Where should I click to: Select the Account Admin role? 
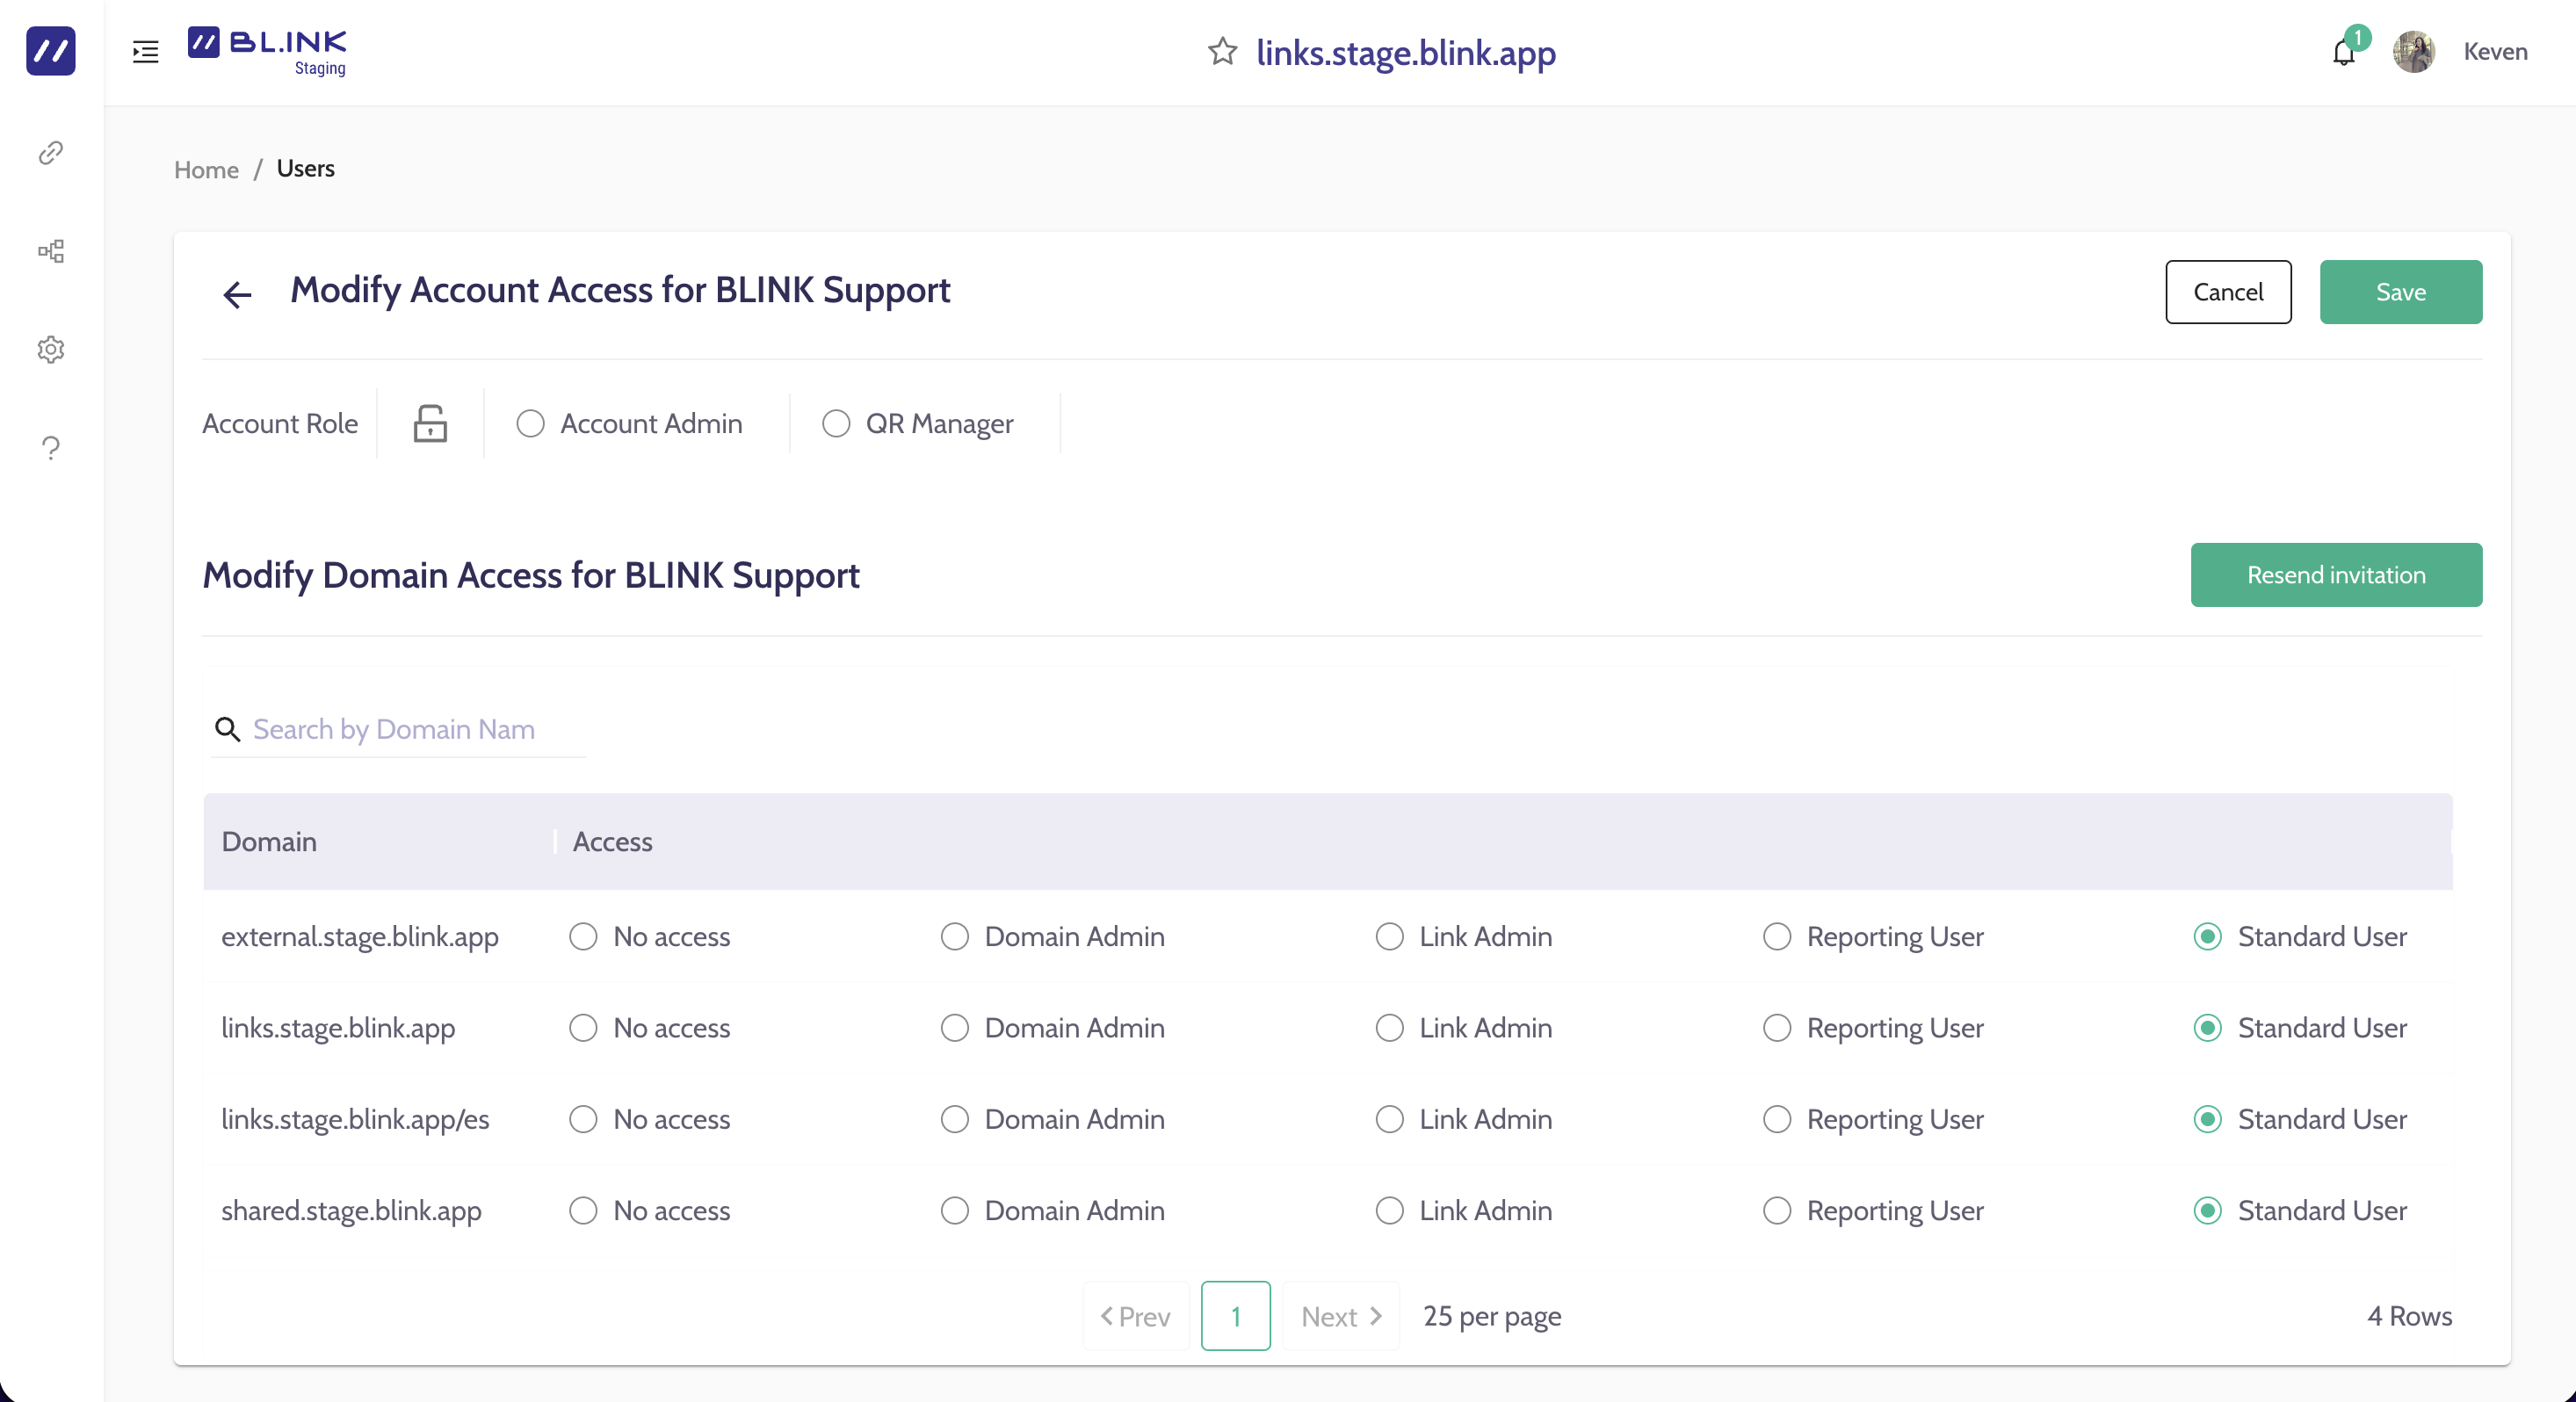[x=530, y=424]
